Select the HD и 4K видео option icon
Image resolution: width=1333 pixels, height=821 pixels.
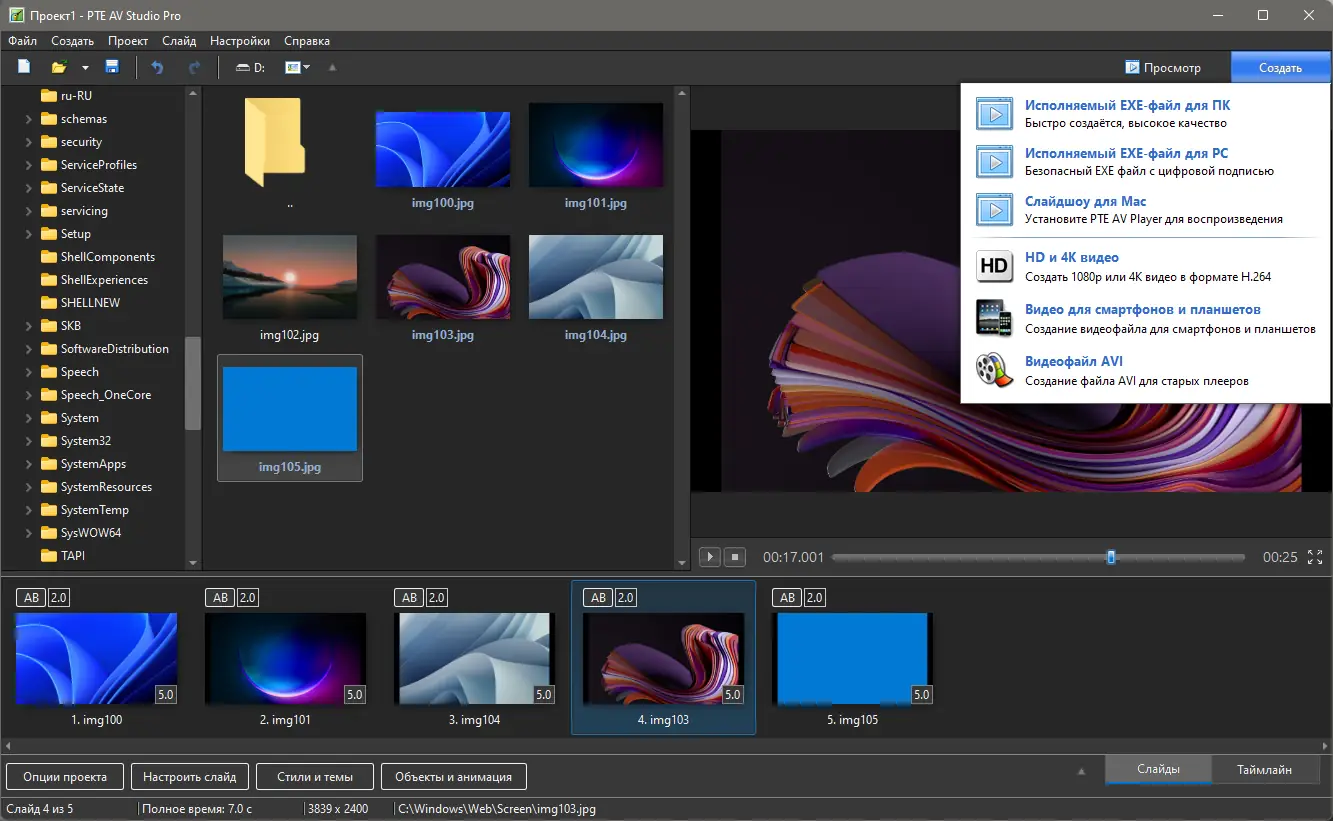click(994, 266)
